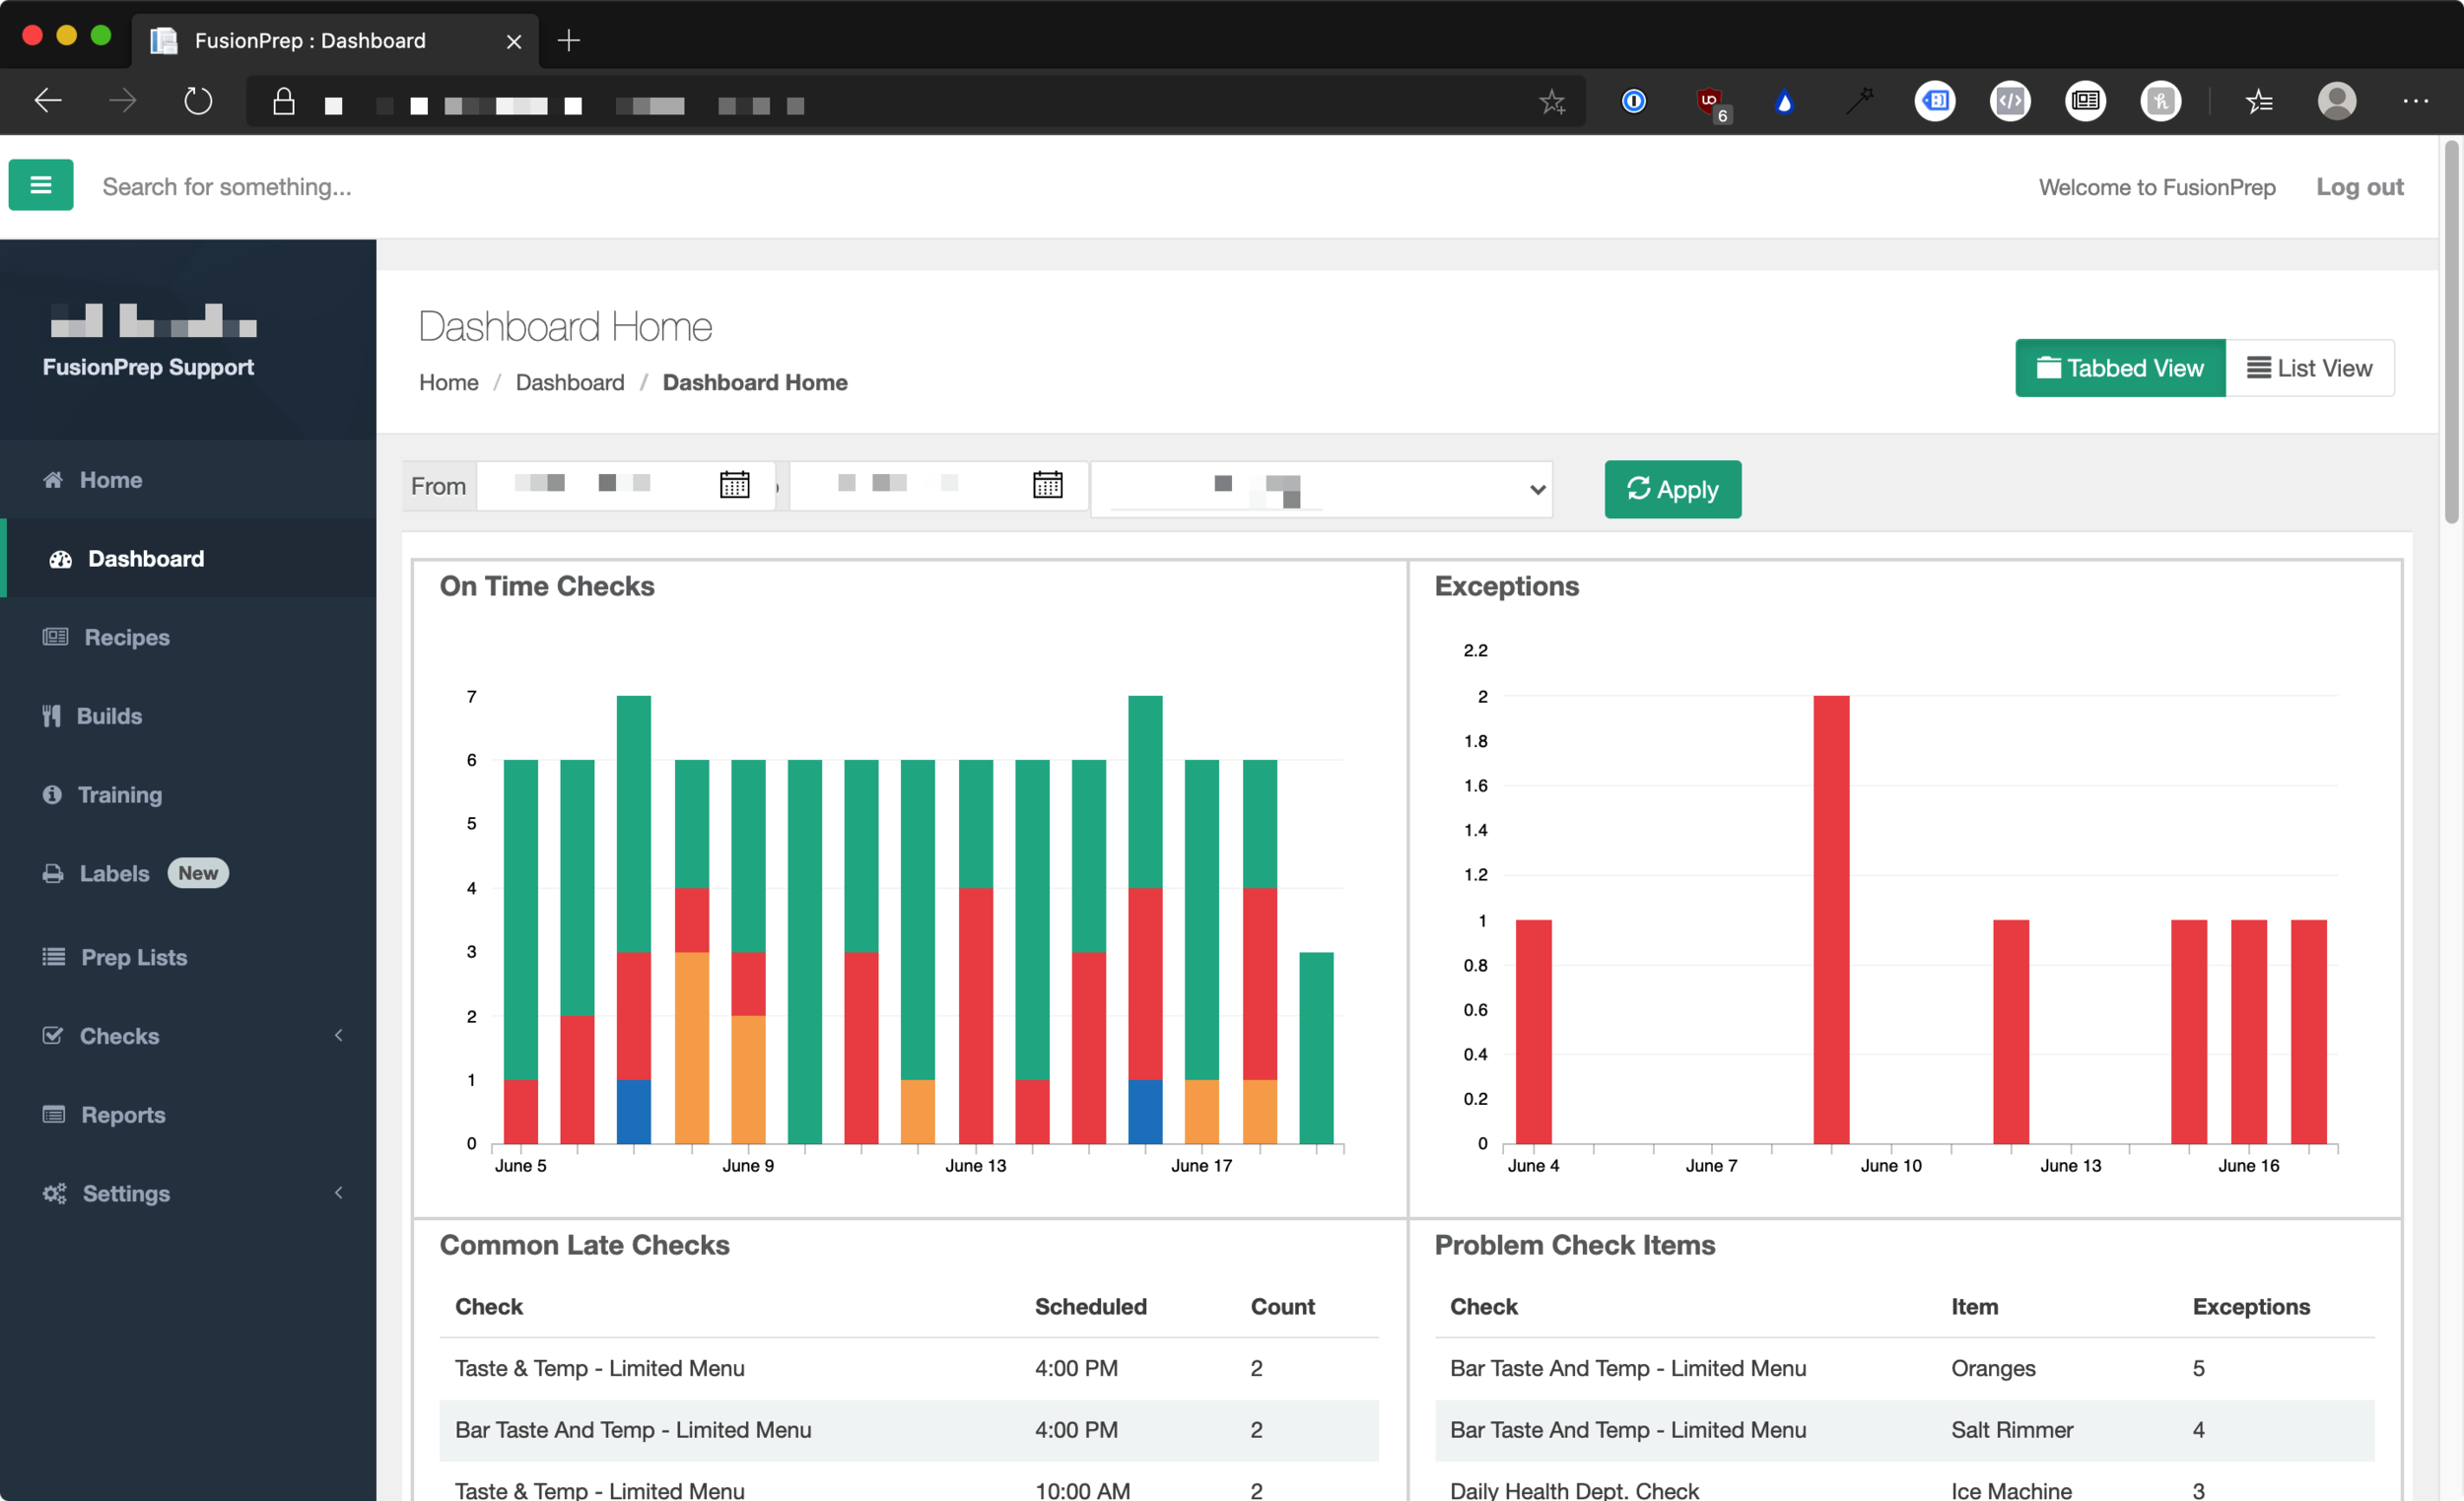Click the 1Password extension icon
The width and height of the screenshot is (2464, 1501).
[x=1634, y=101]
